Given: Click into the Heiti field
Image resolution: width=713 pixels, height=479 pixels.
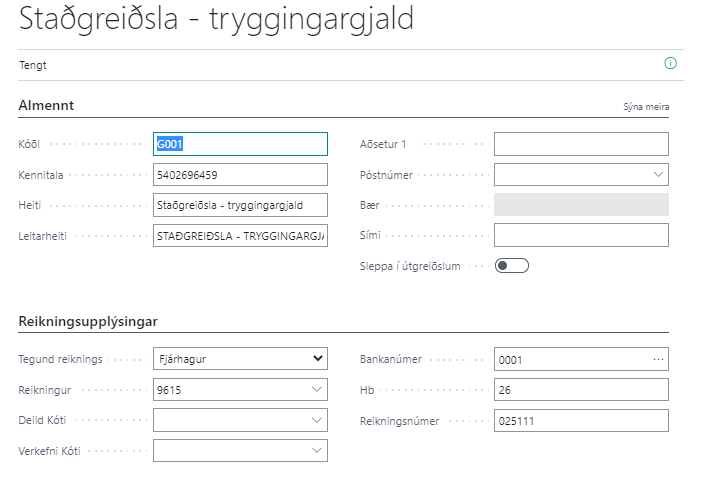Looking at the screenshot, I should [x=240, y=206].
